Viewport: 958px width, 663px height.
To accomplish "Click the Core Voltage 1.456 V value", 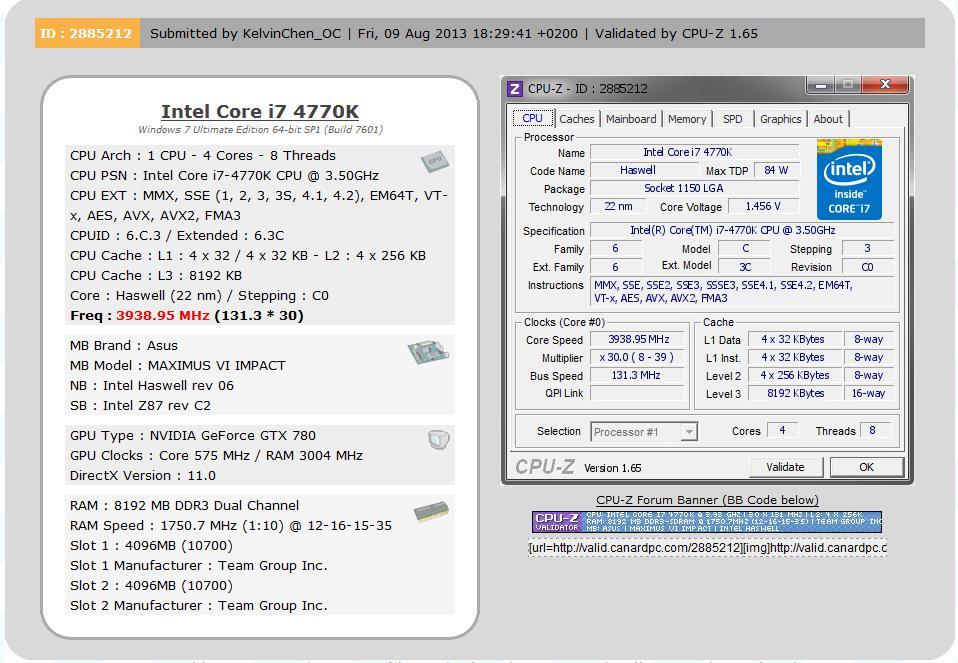I will click(x=763, y=207).
